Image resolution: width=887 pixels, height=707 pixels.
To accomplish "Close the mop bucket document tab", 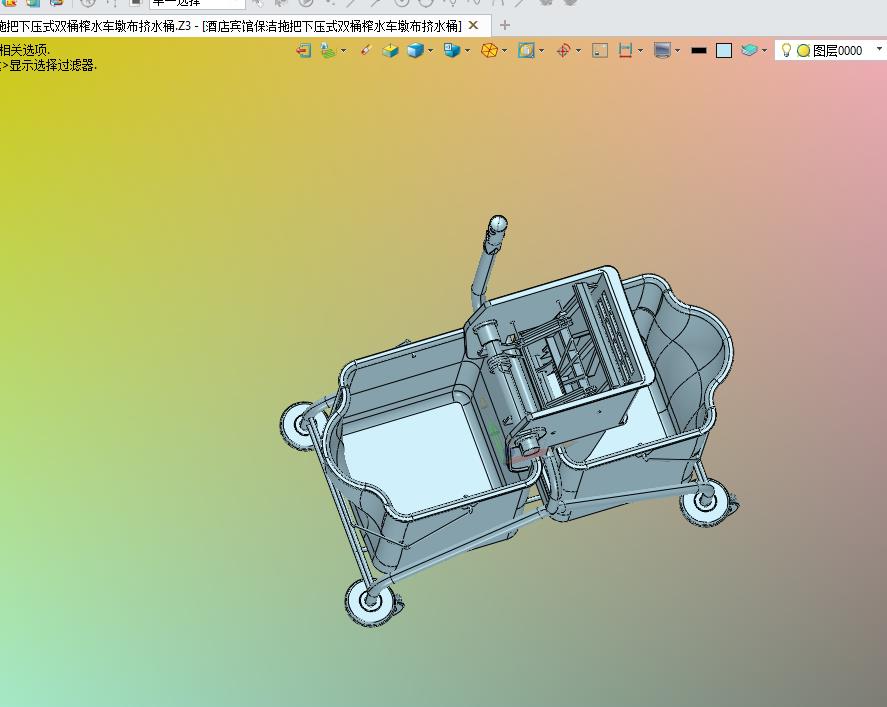I will [x=473, y=25].
